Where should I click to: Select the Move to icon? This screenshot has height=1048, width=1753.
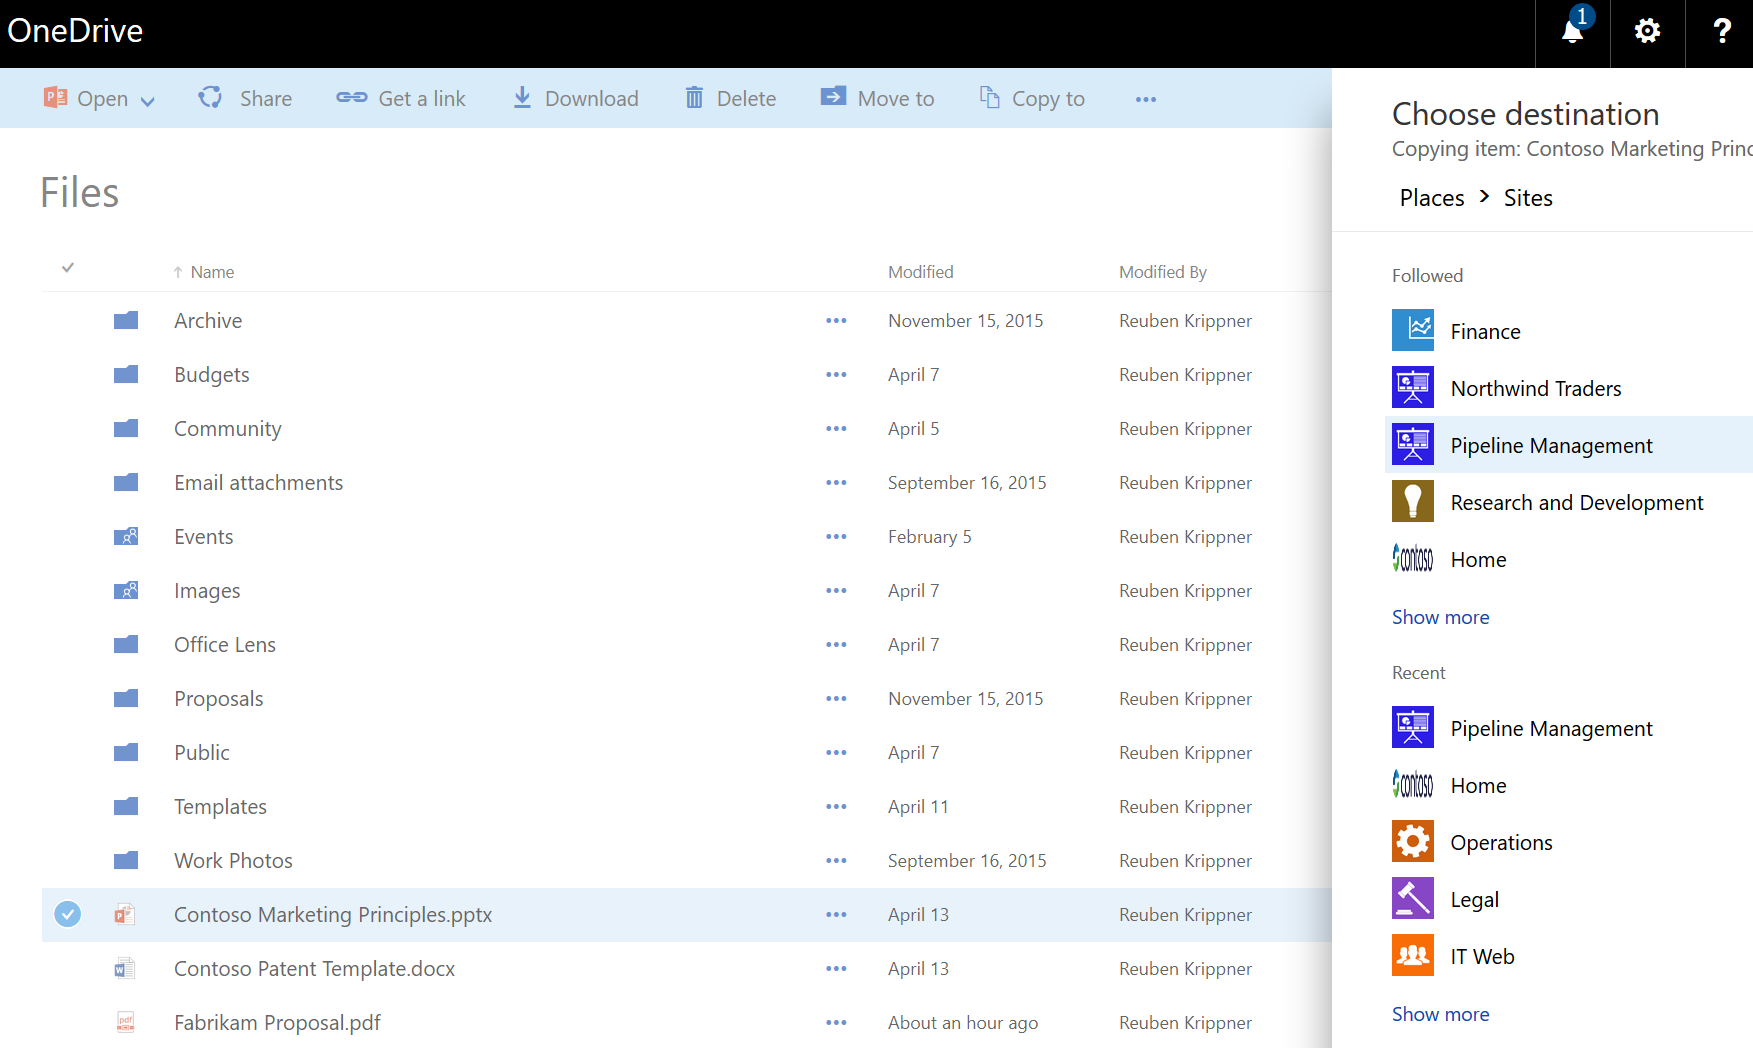tap(832, 98)
